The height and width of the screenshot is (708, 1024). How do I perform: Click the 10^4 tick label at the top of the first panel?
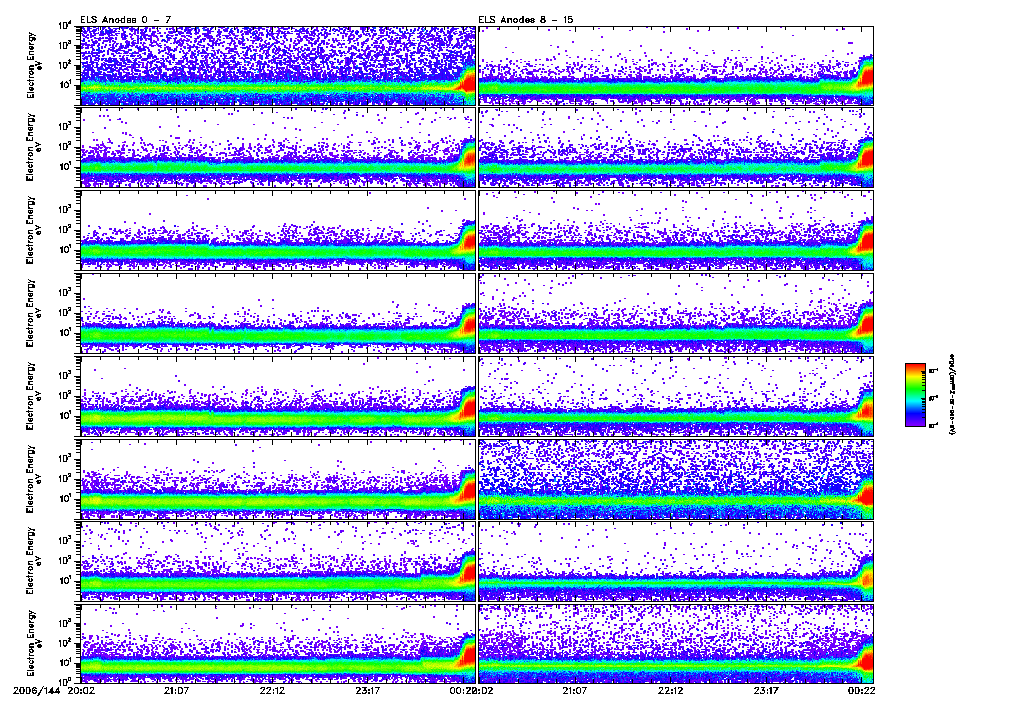[65, 26]
